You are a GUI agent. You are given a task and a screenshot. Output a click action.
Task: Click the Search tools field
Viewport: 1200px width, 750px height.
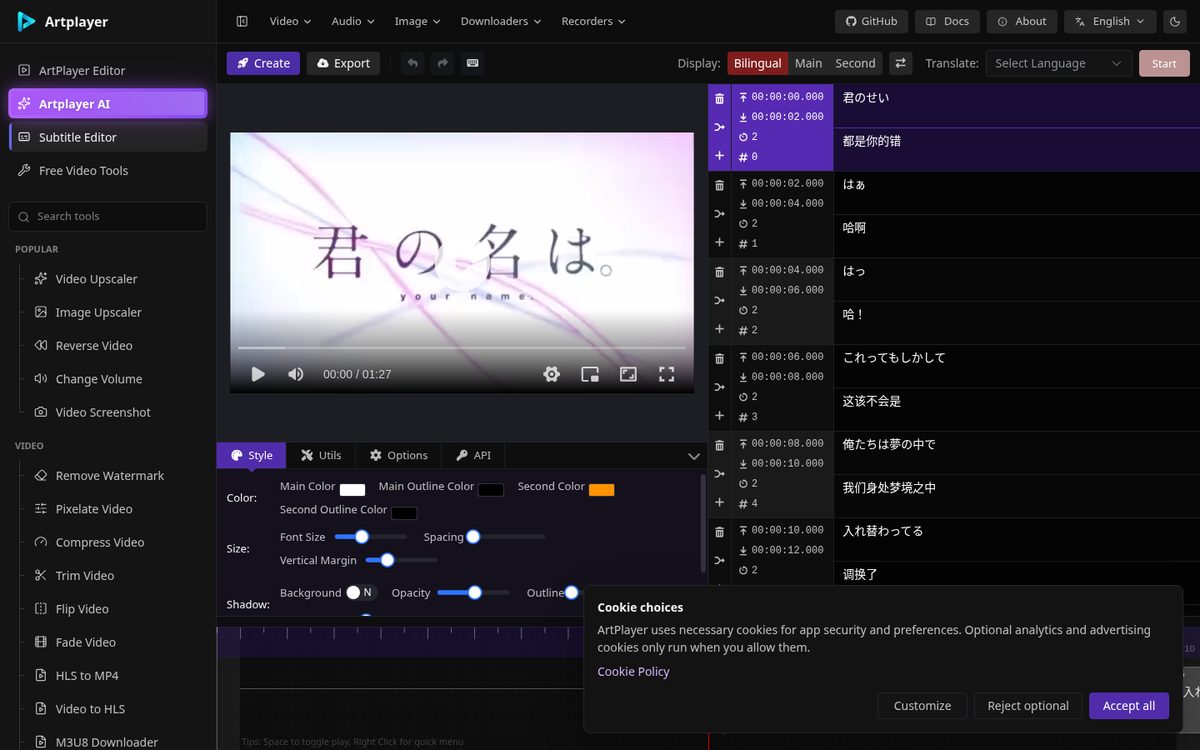[108, 216]
